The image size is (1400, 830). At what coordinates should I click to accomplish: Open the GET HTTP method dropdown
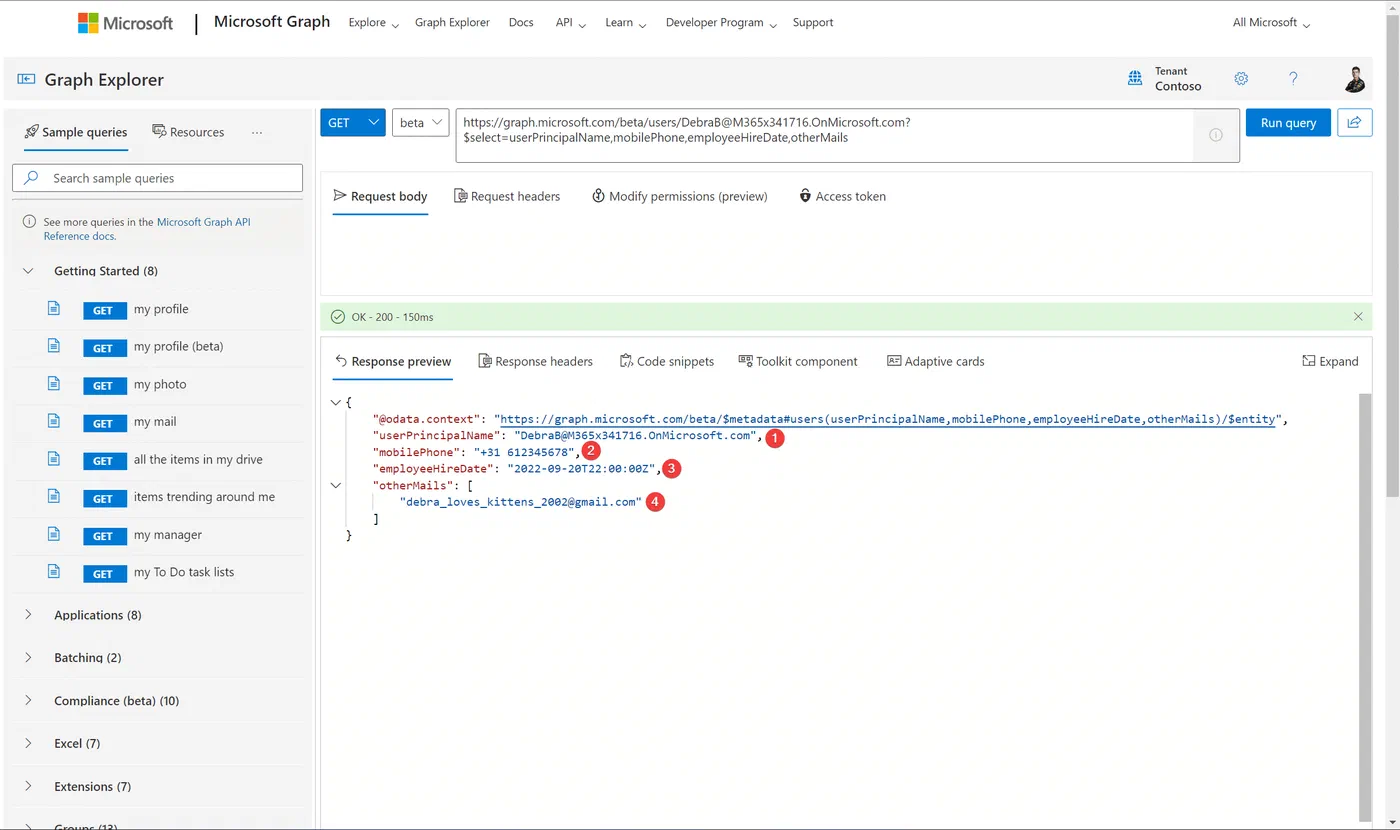pyautogui.click(x=353, y=122)
